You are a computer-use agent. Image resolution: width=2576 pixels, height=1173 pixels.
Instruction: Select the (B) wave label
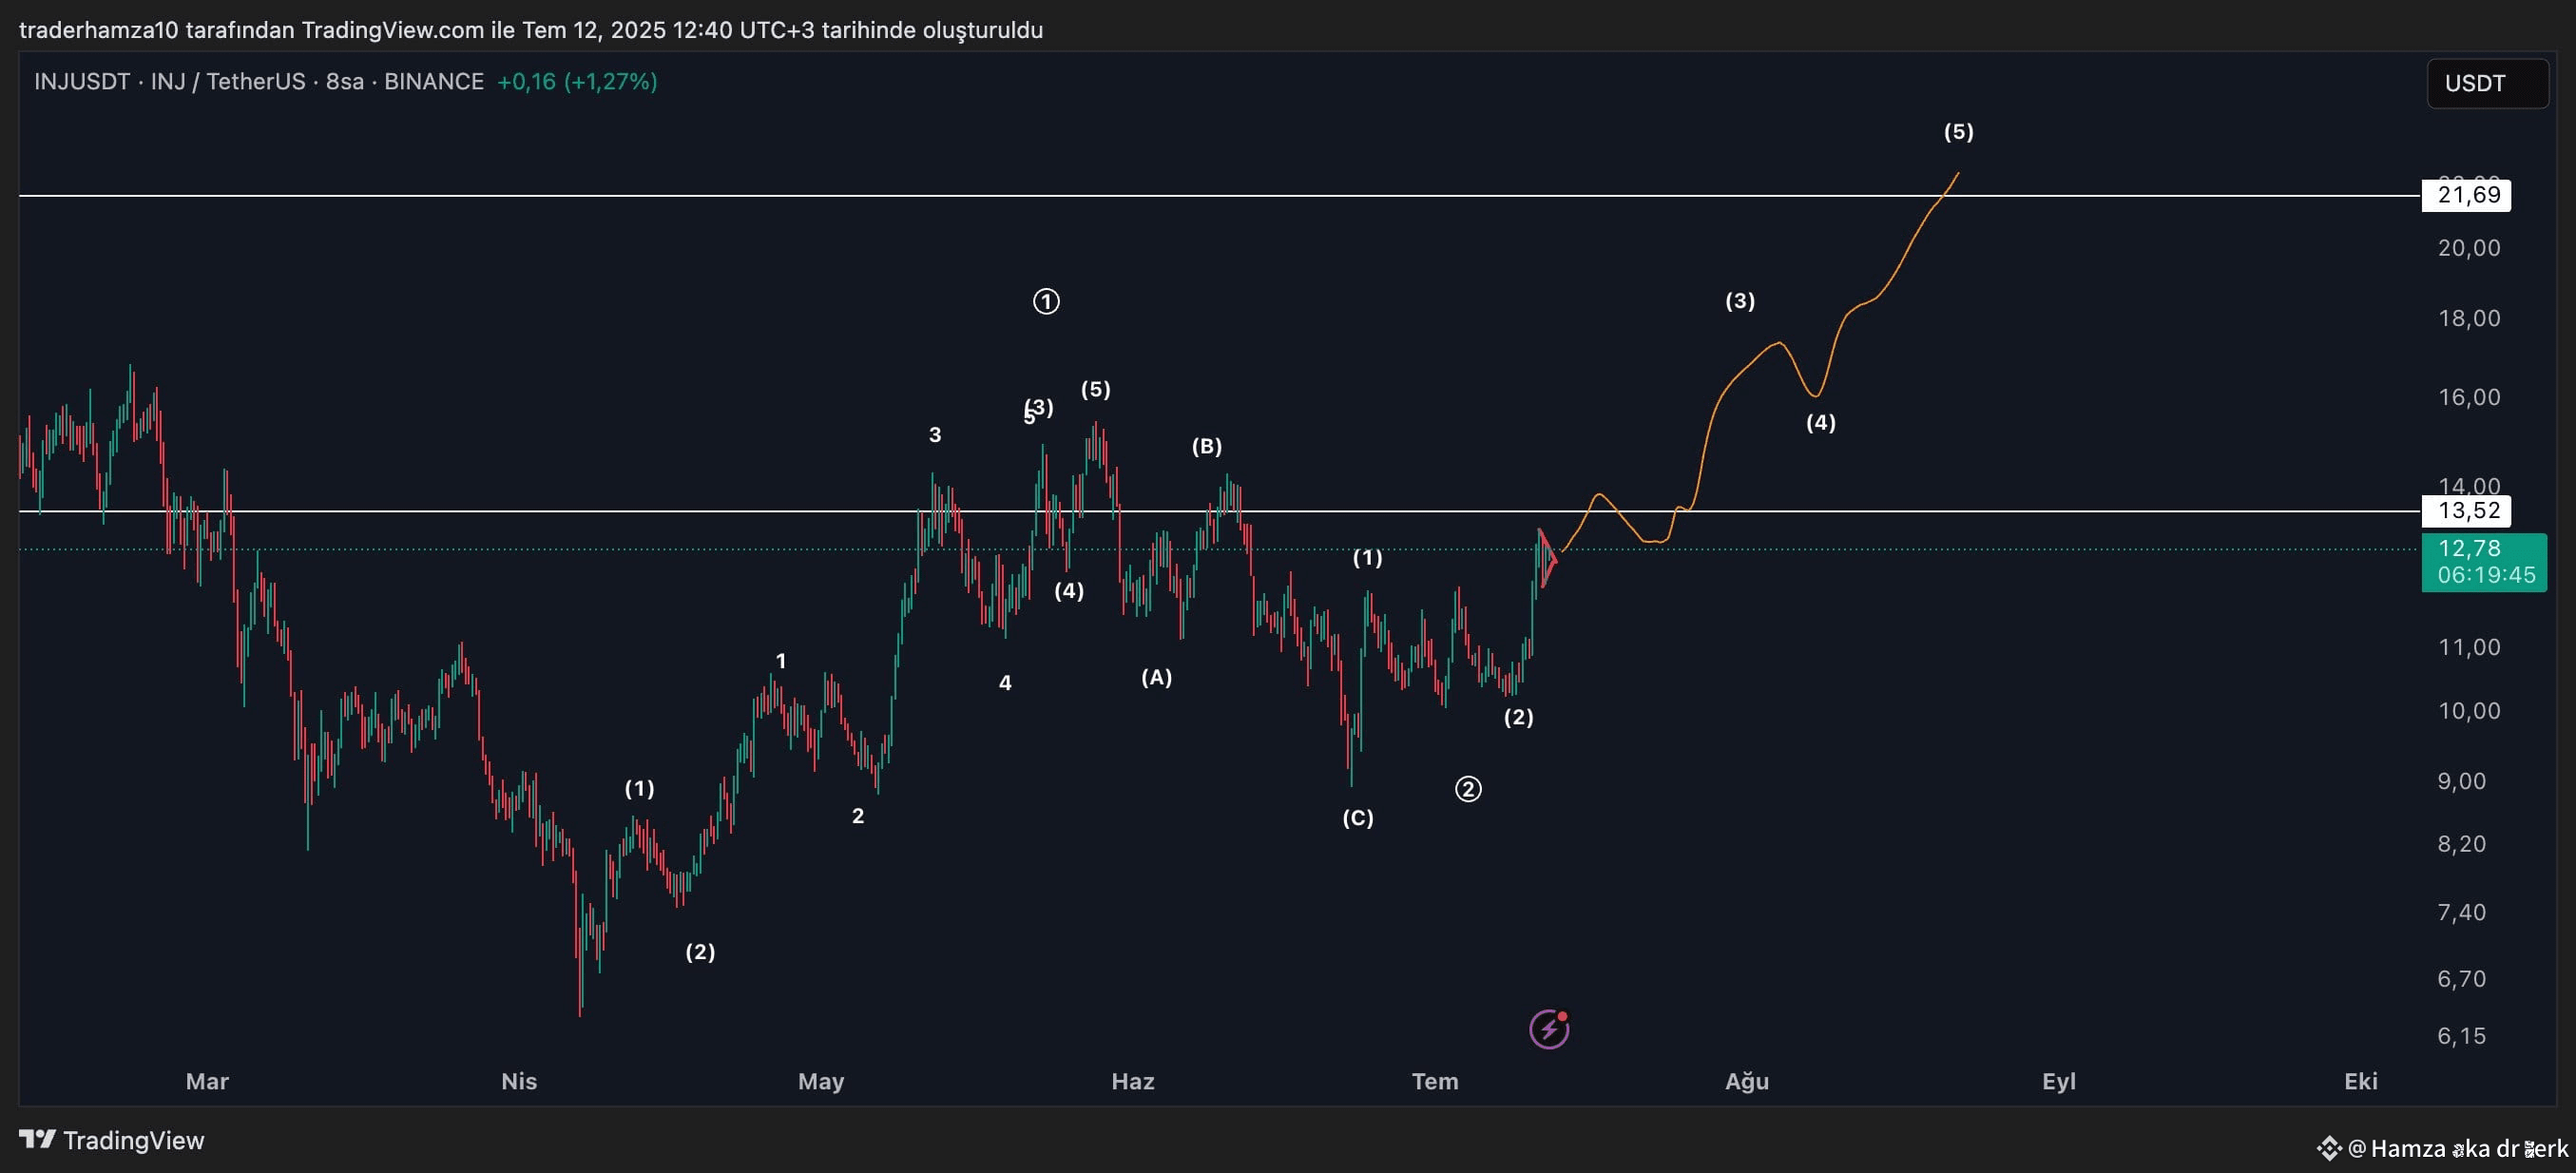click(x=1207, y=446)
